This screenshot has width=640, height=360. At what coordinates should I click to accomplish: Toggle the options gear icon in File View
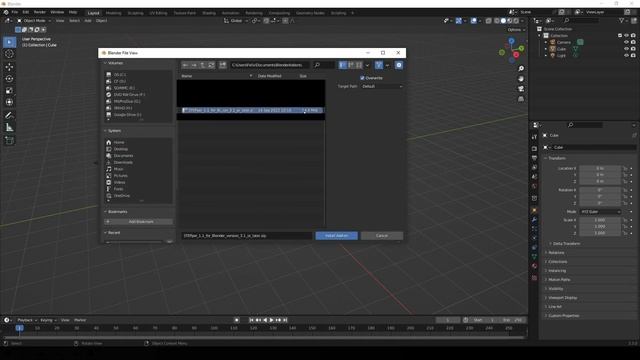point(399,65)
